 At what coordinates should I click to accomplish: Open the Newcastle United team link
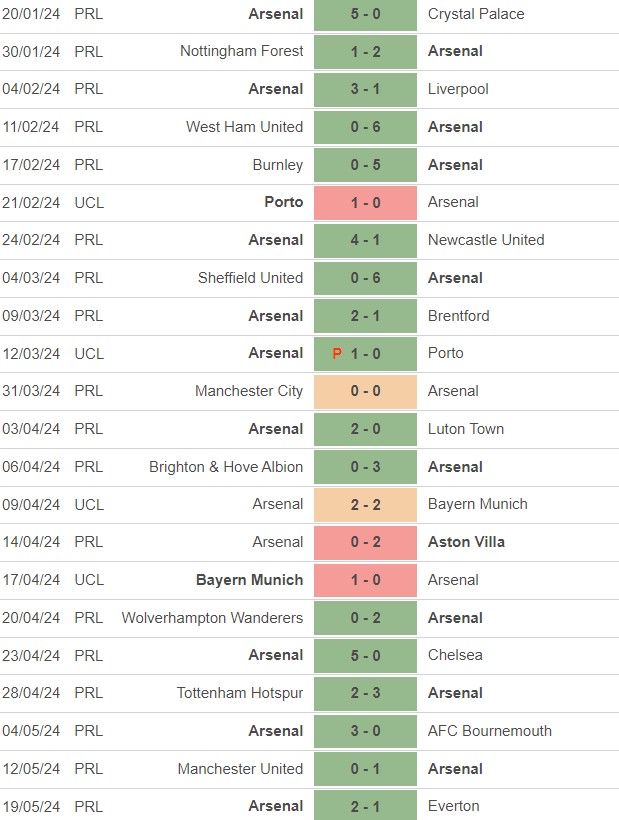coord(486,240)
